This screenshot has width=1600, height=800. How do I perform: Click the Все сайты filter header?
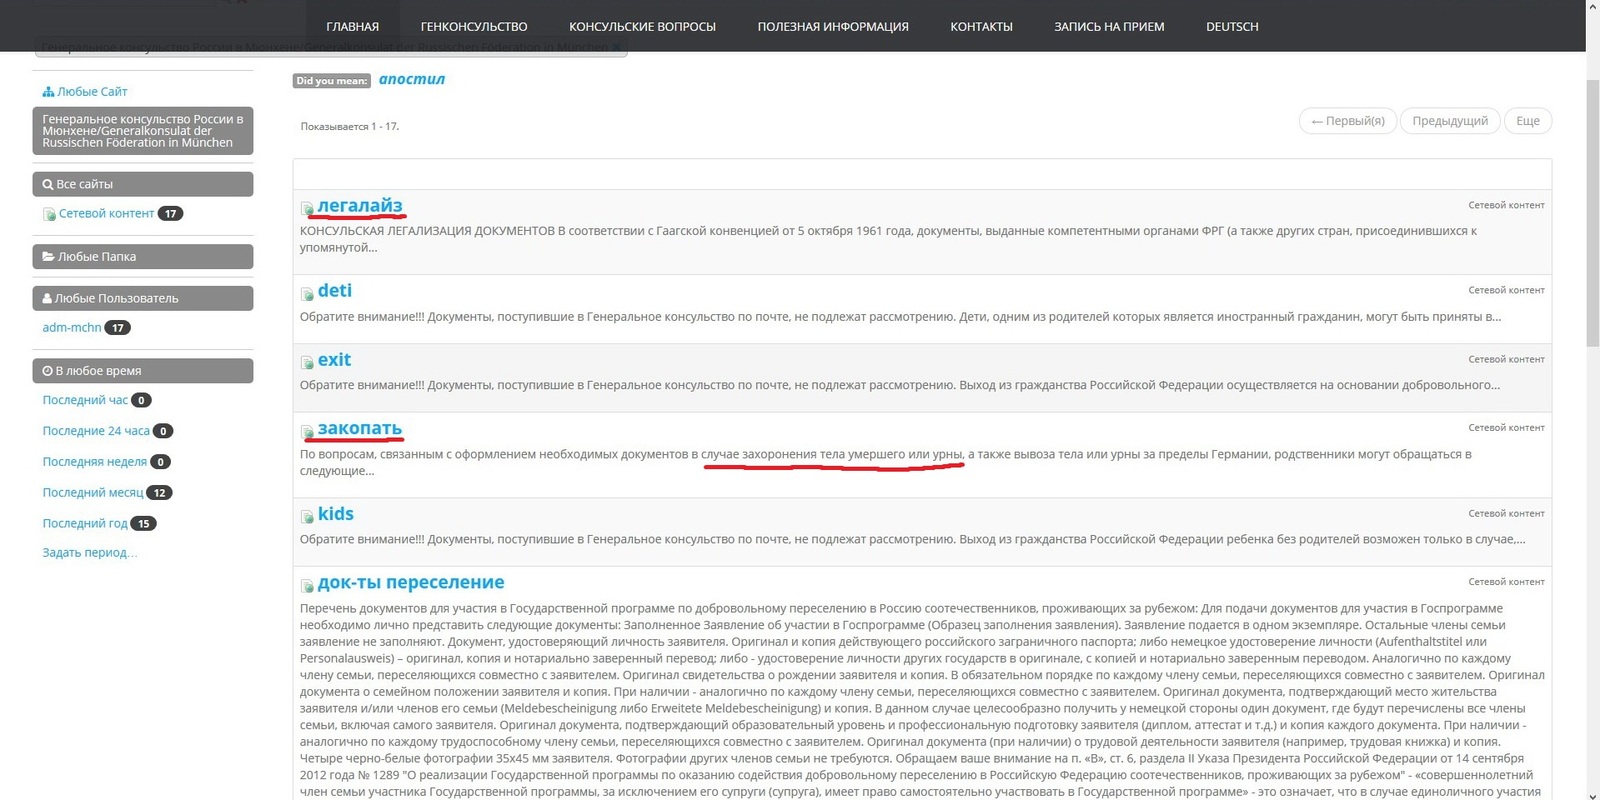click(x=142, y=184)
